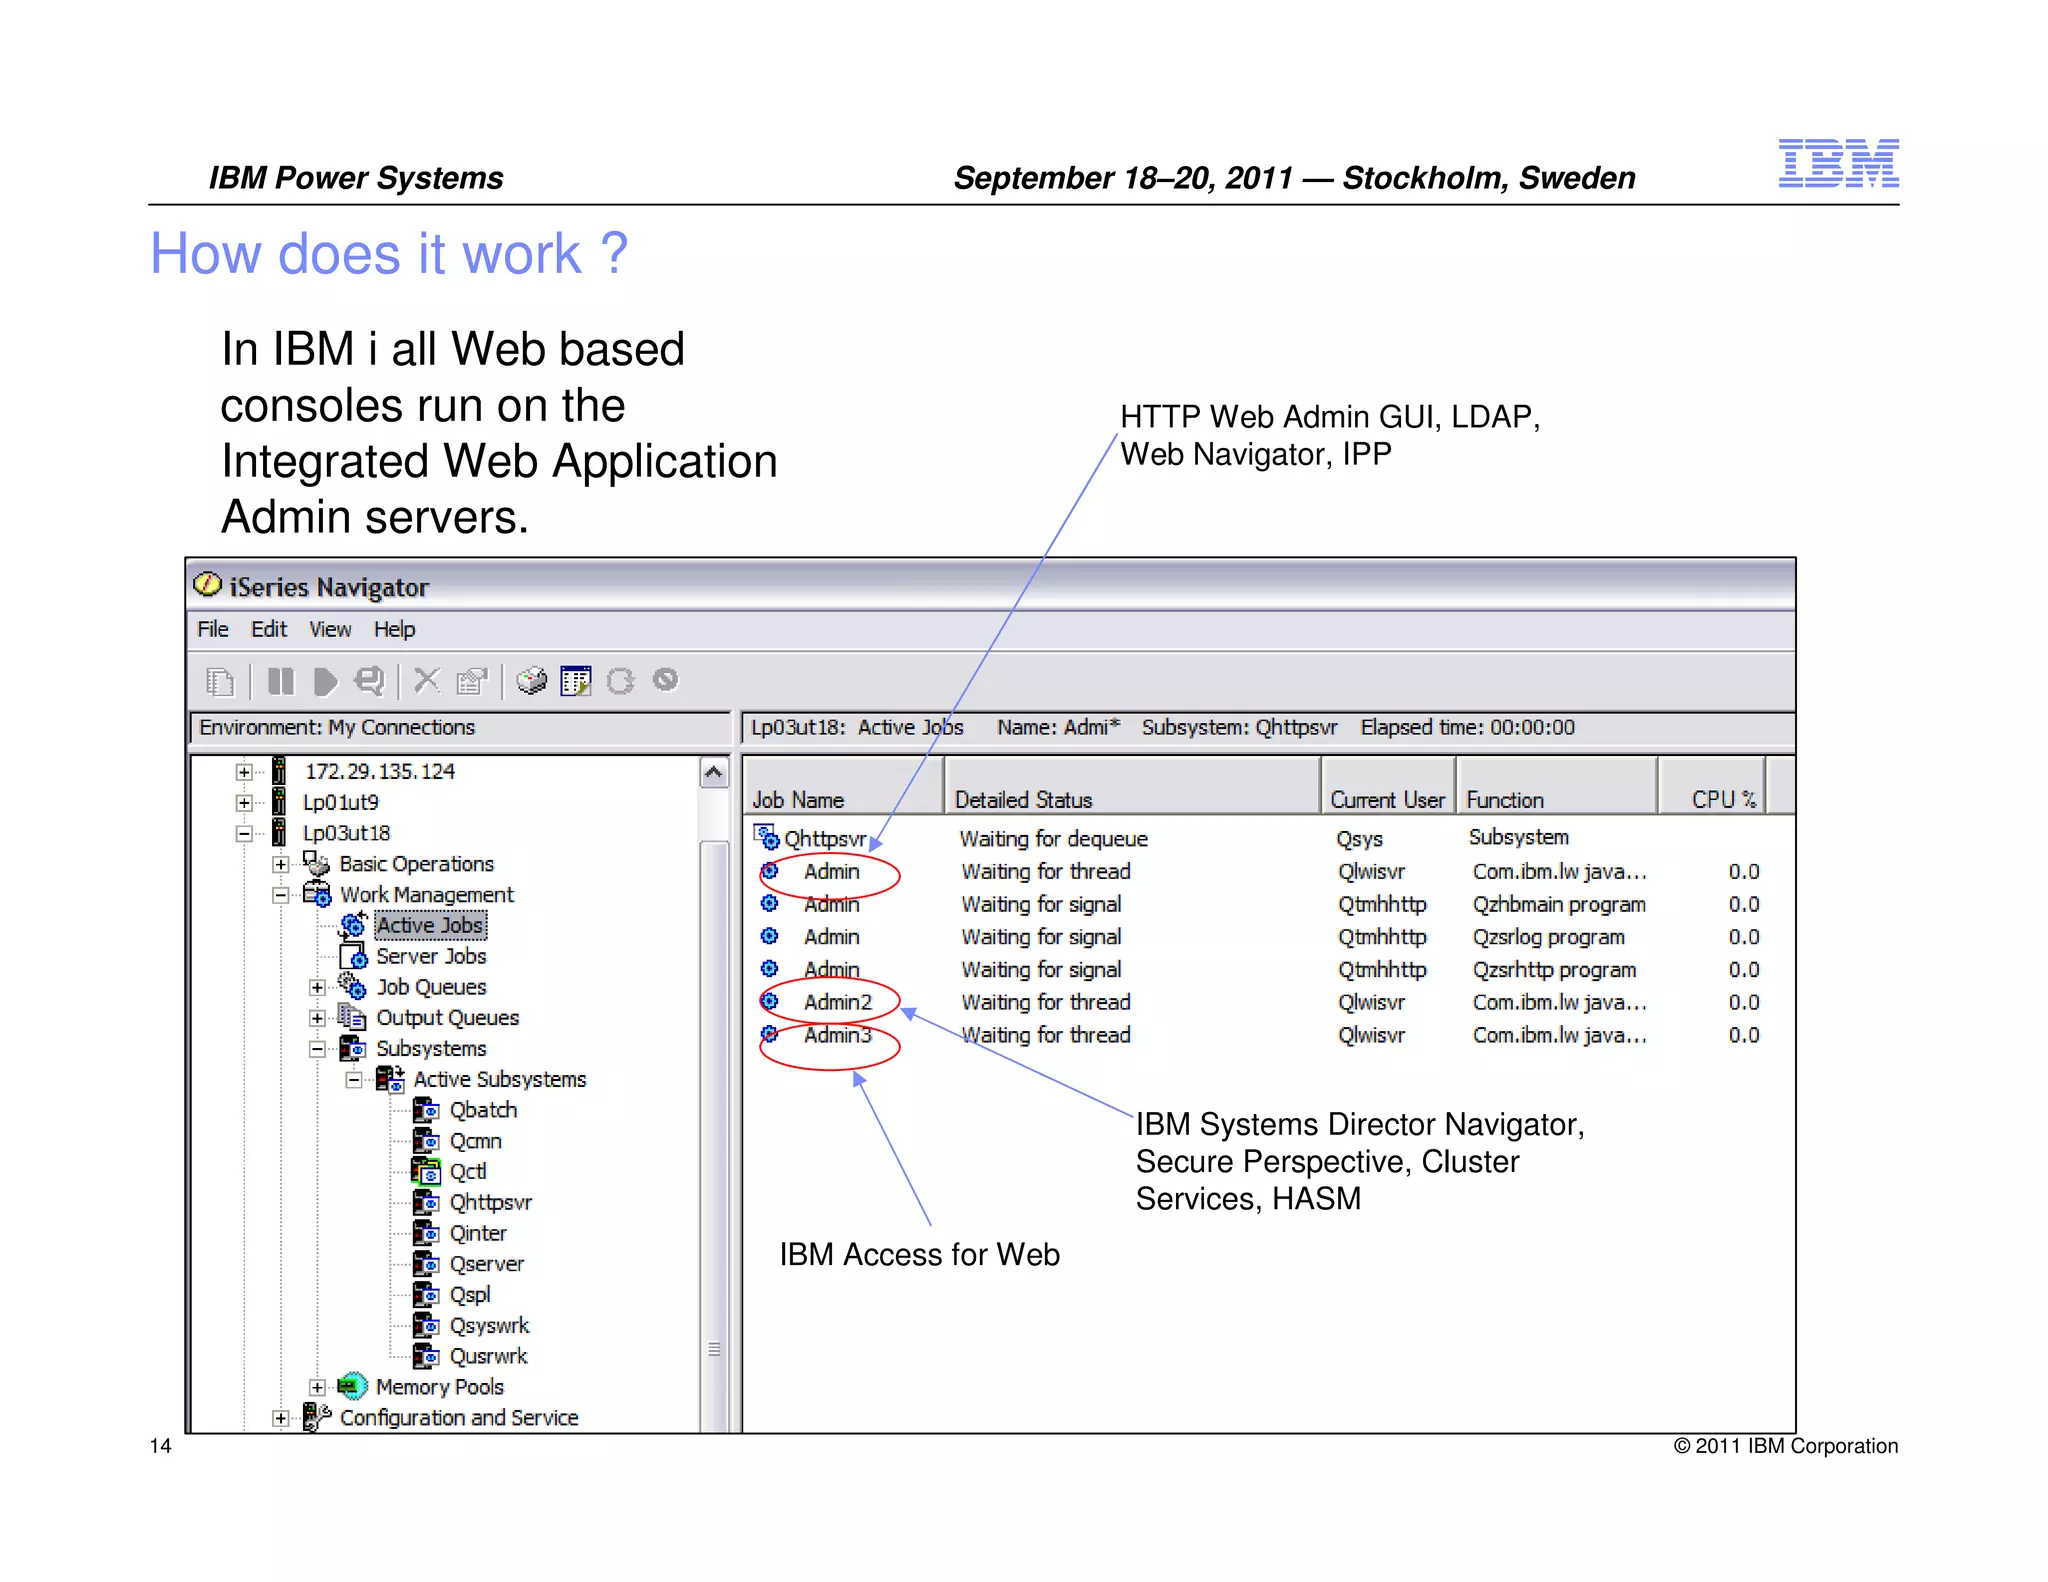Select the Active Jobs tree item
The width and height of the screenshot is (2048, 1582).
(430, 925)
